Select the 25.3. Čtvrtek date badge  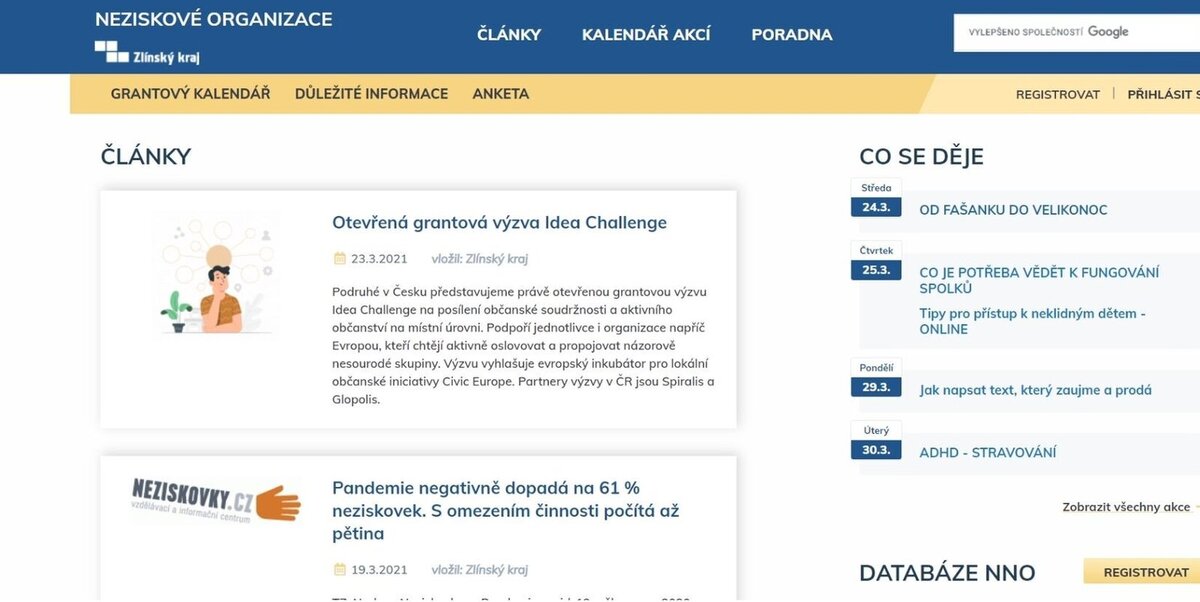(876, 261)
